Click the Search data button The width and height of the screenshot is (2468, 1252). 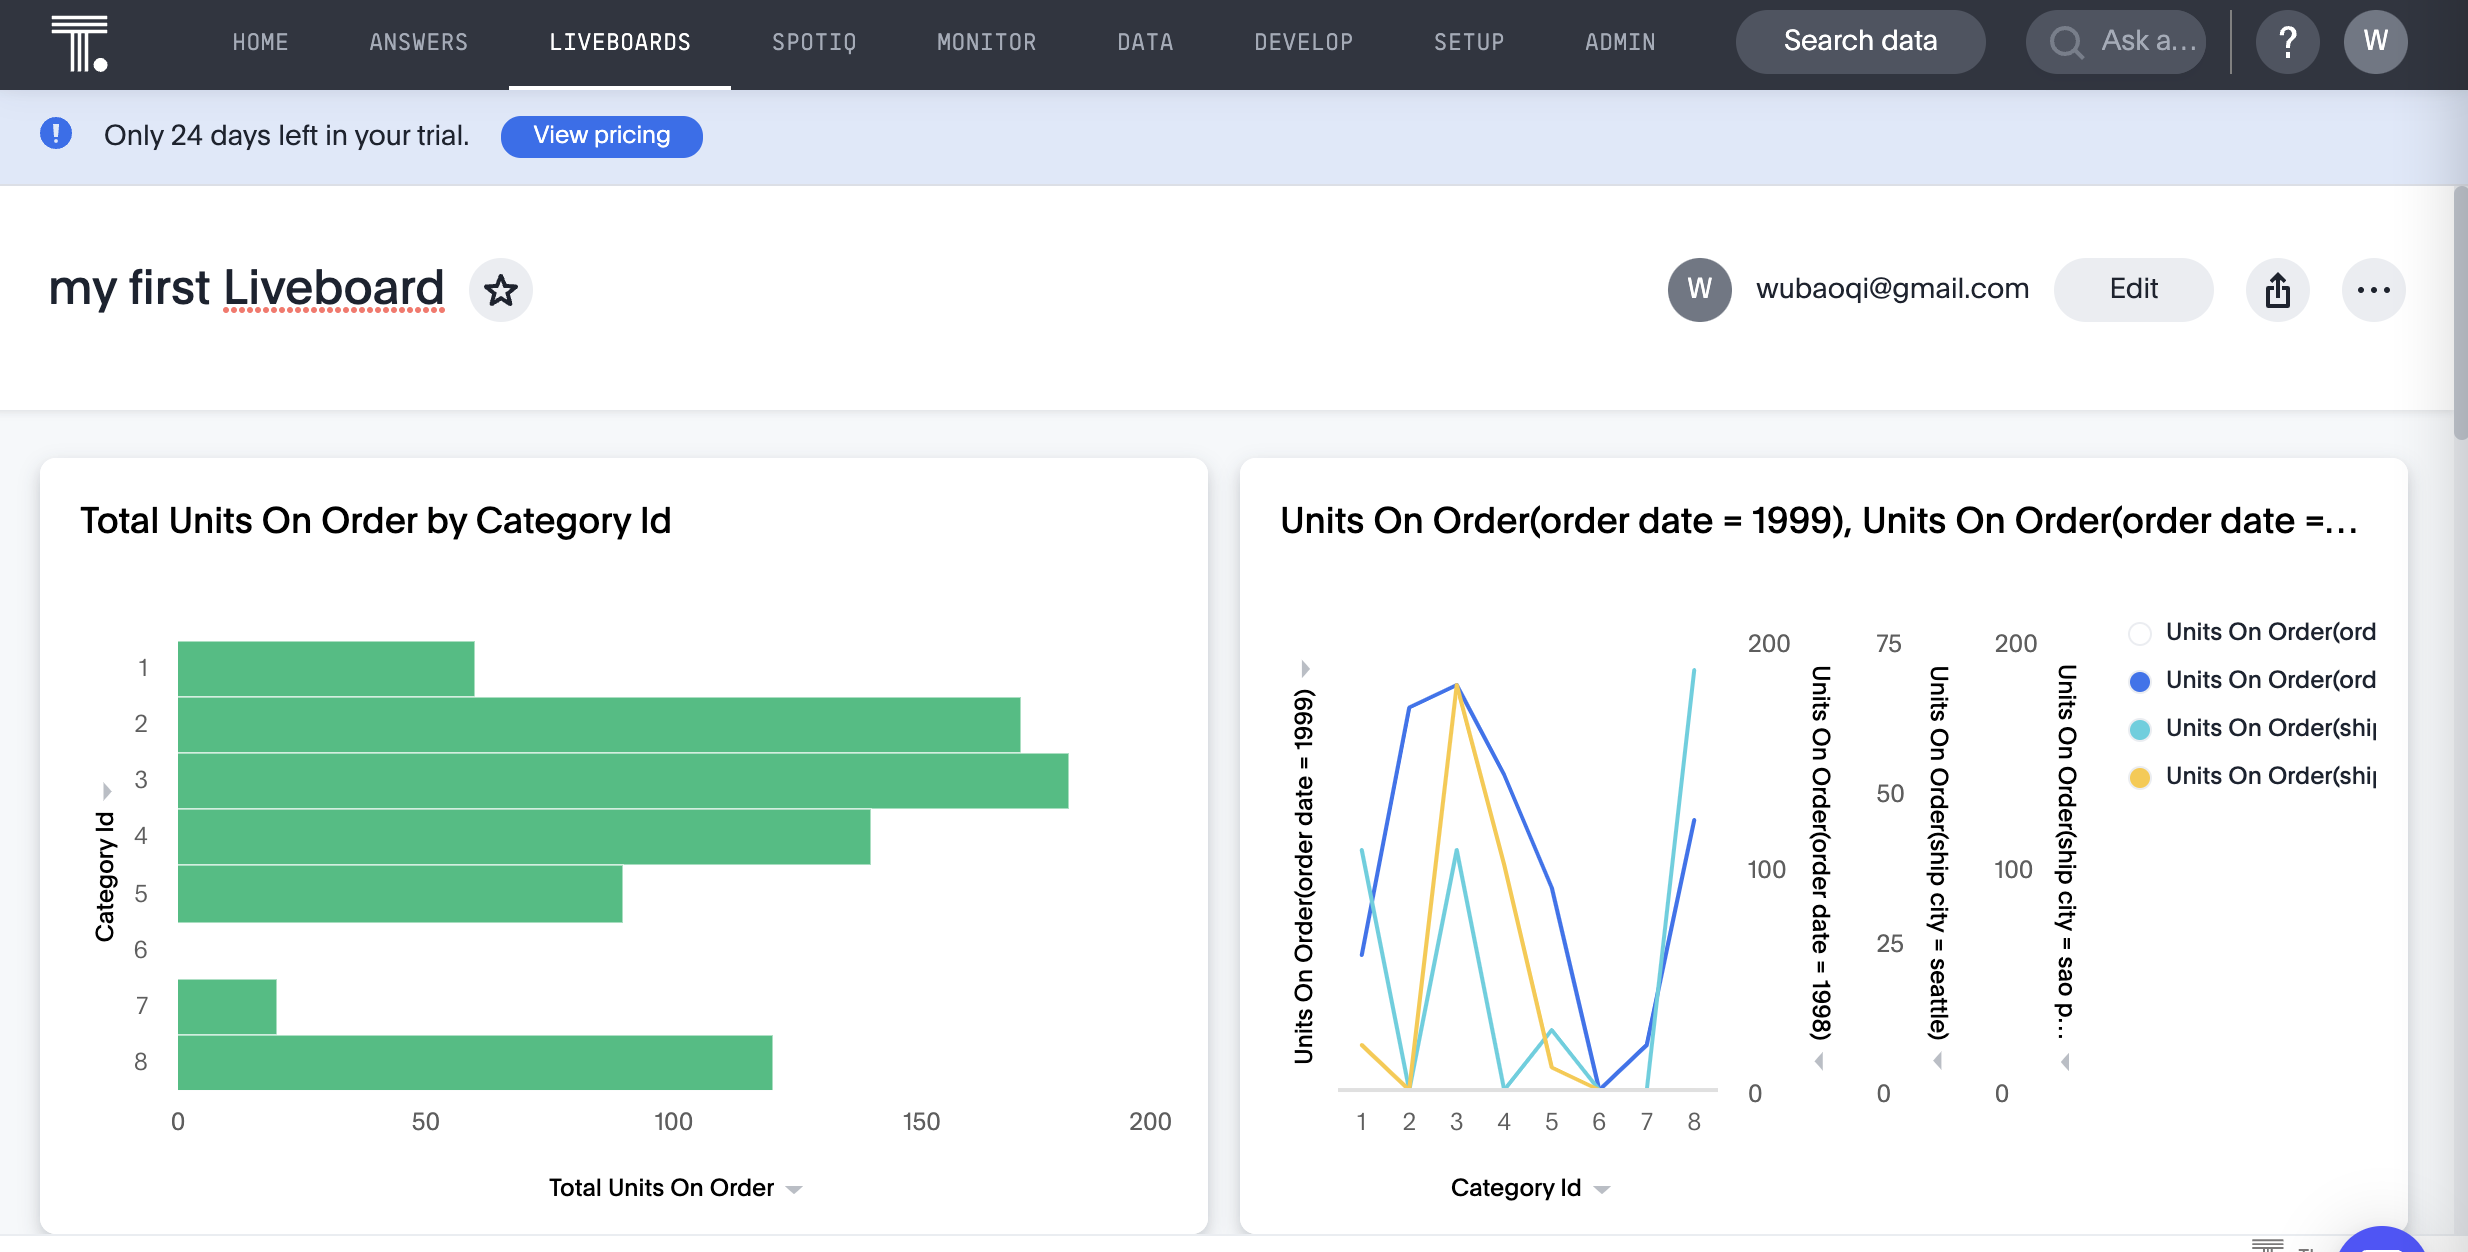coord(1860,42)
